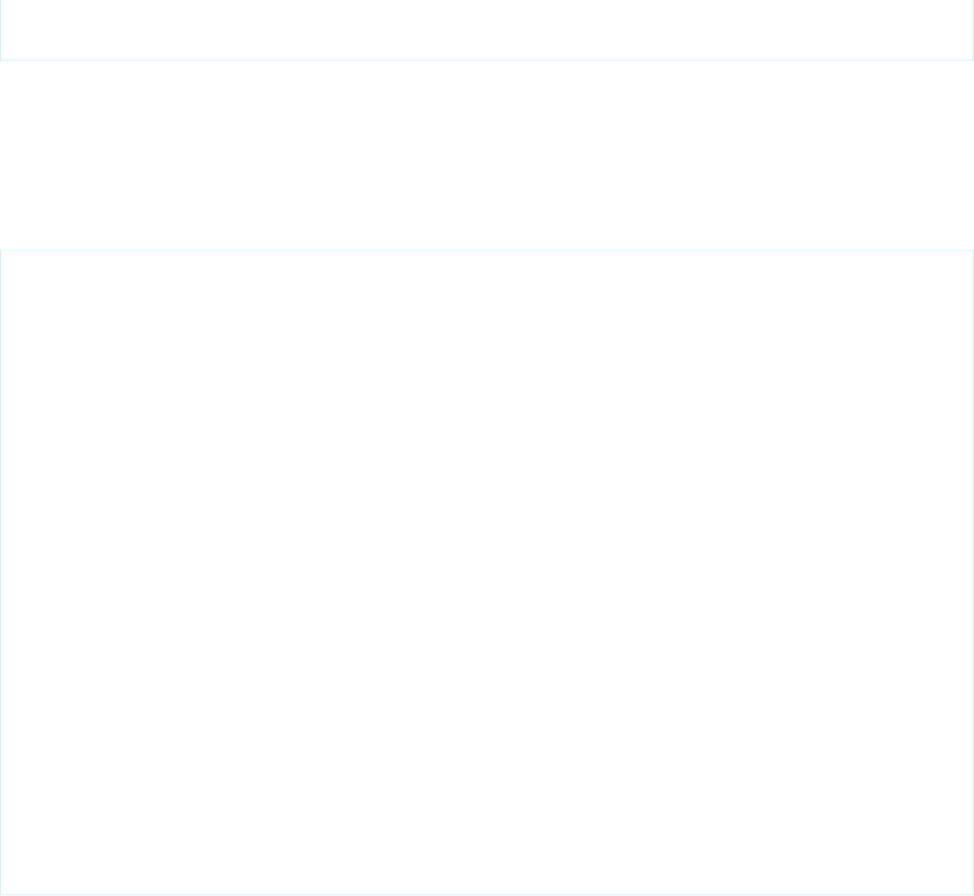Click the blank area between the two panels
This screenshot has height=896, width=974.
[x=487, y=155]
